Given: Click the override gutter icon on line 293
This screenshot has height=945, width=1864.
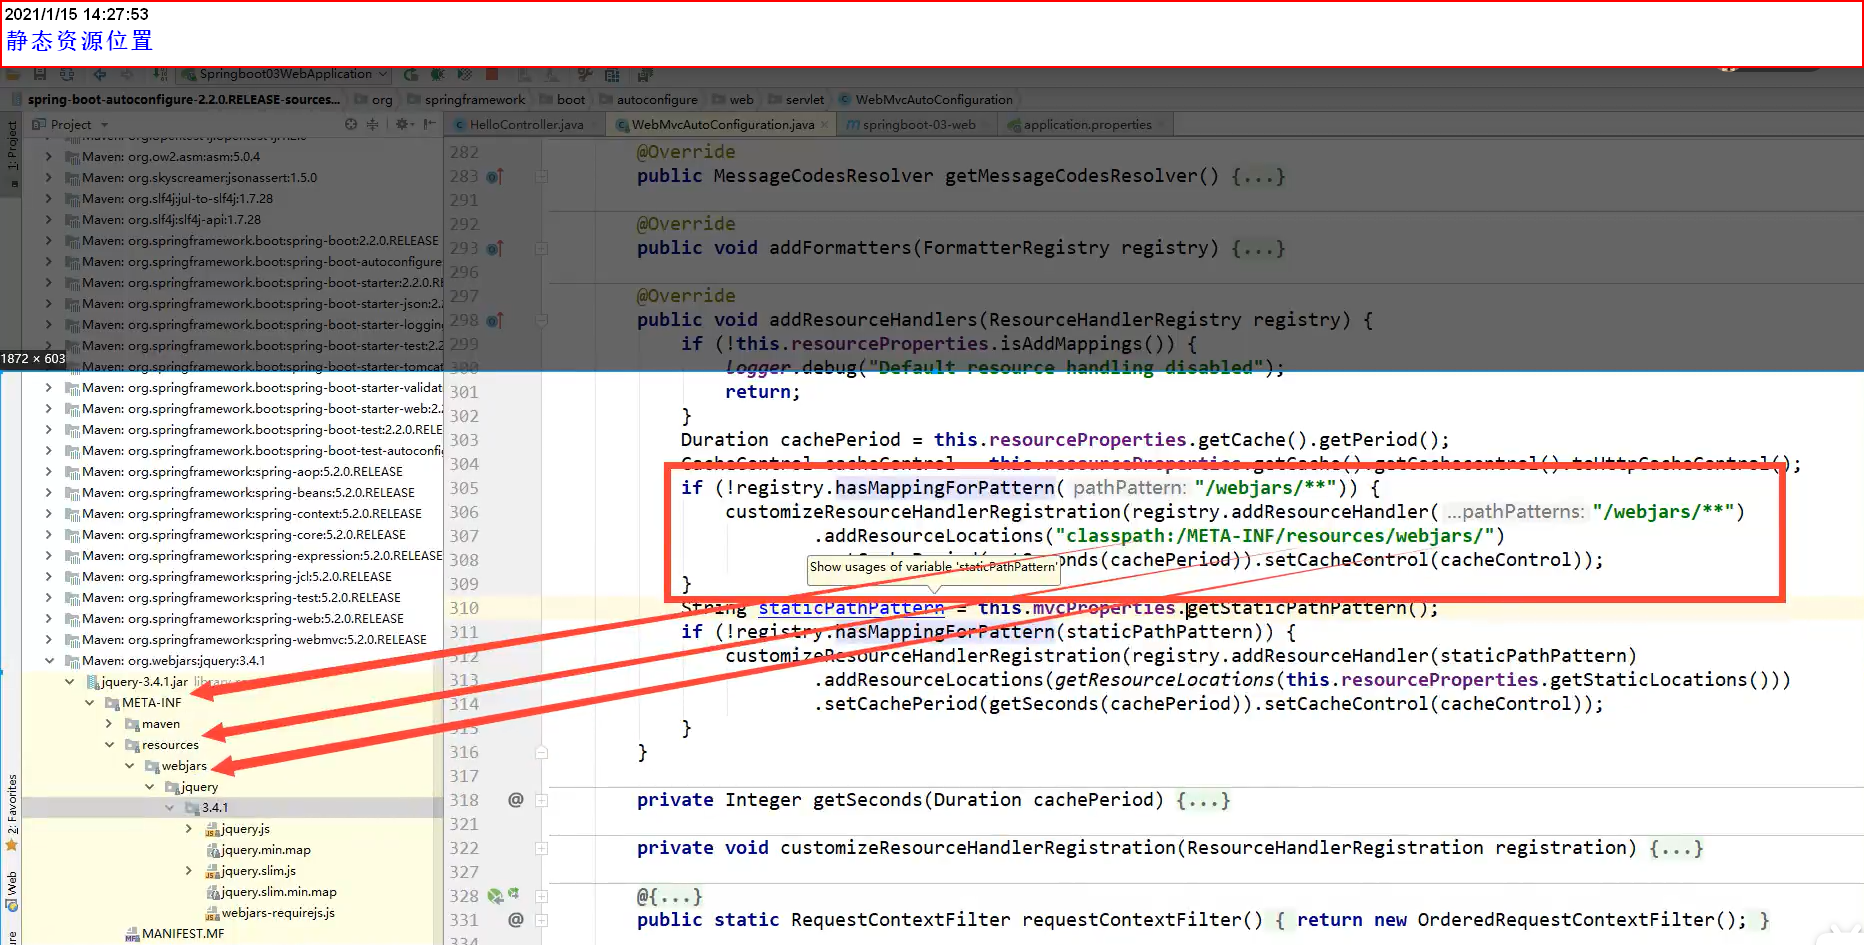Looking at the screenshot, I should click(x=495, y=249).
